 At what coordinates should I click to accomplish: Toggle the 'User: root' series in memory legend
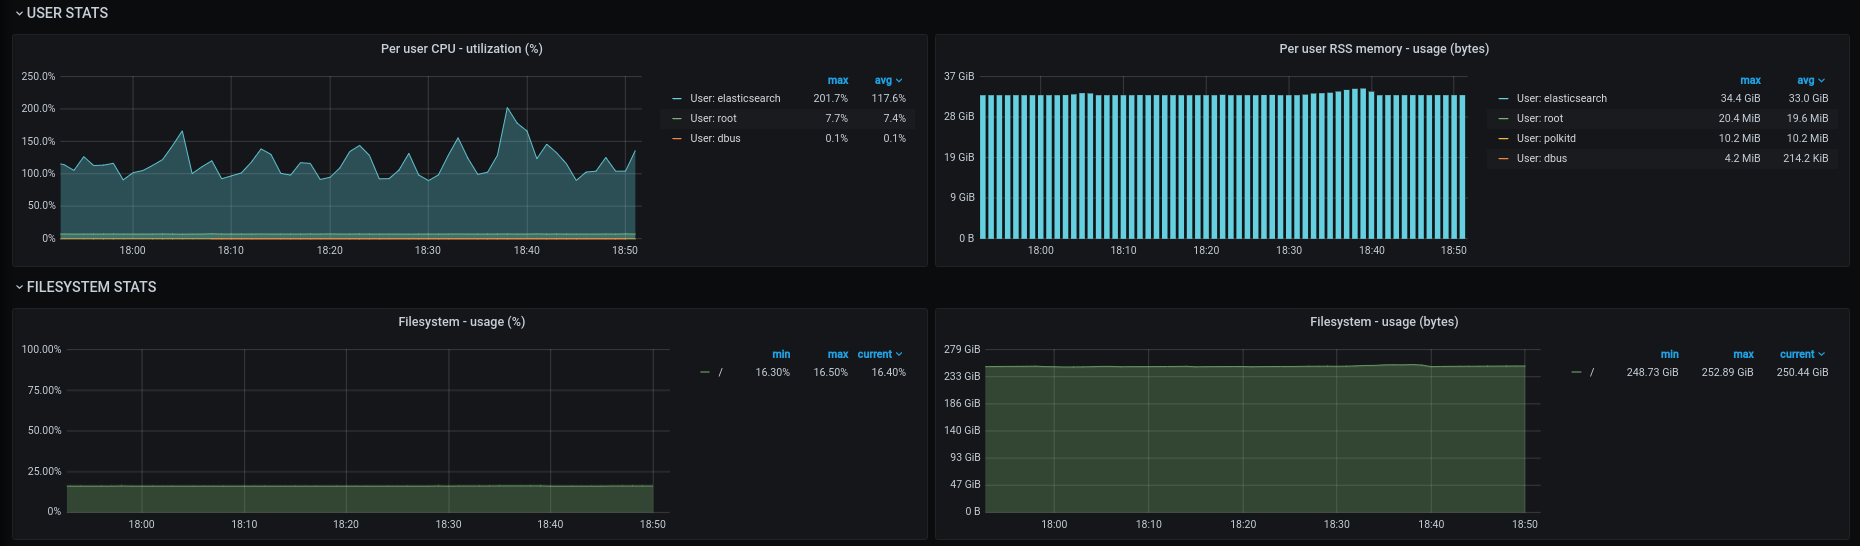pos(1539,119)
